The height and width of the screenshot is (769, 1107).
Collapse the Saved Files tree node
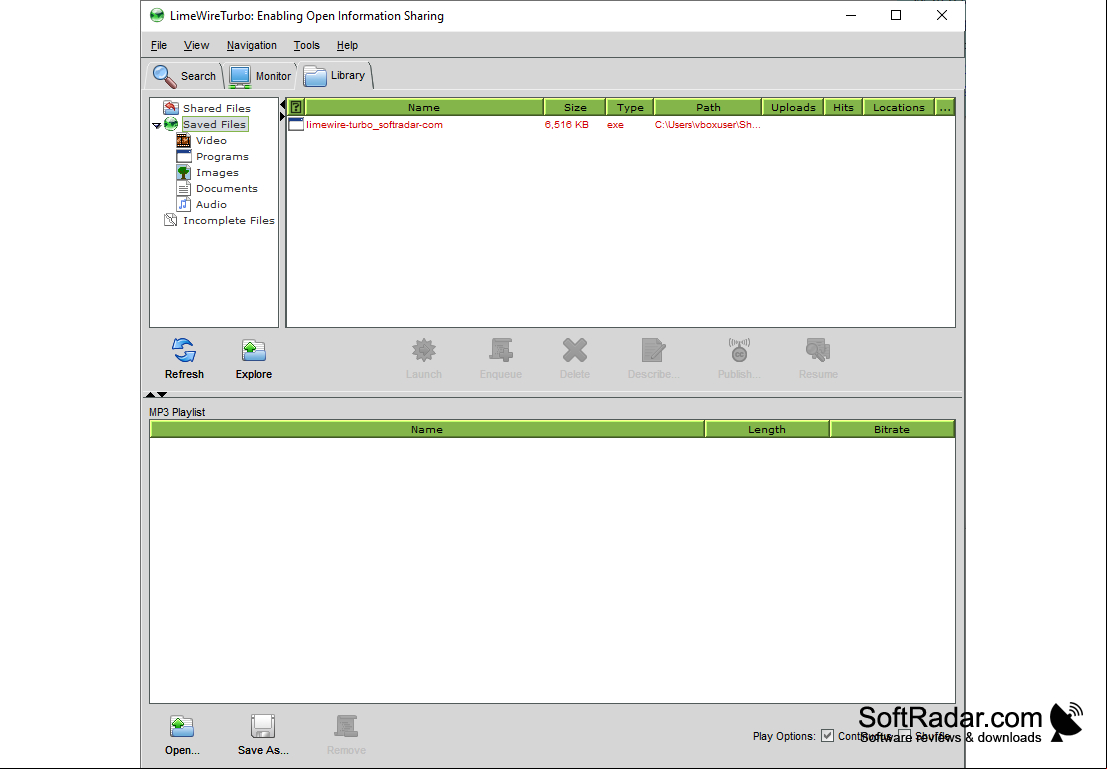156,125
